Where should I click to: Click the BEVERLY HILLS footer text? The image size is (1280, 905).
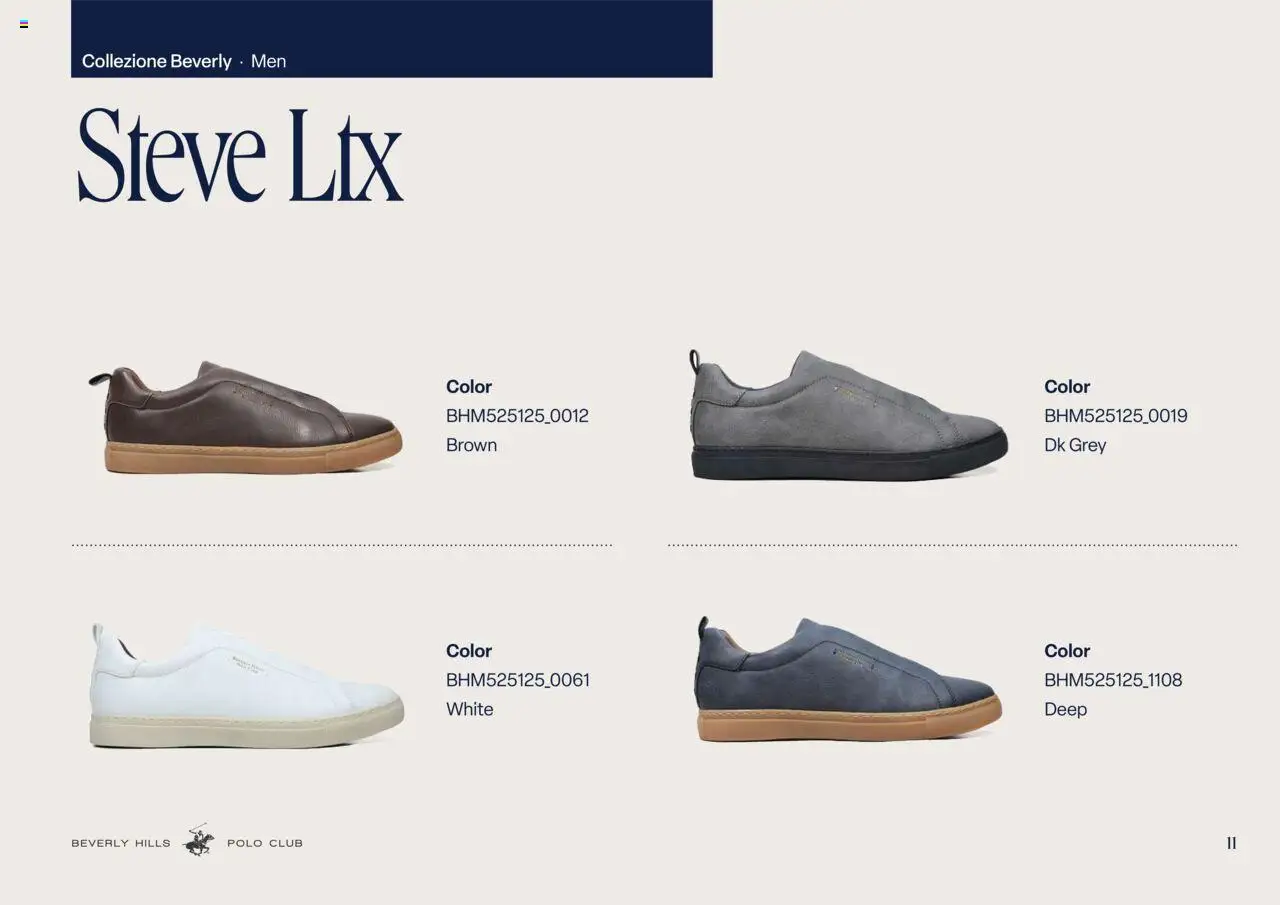point(121,843)
